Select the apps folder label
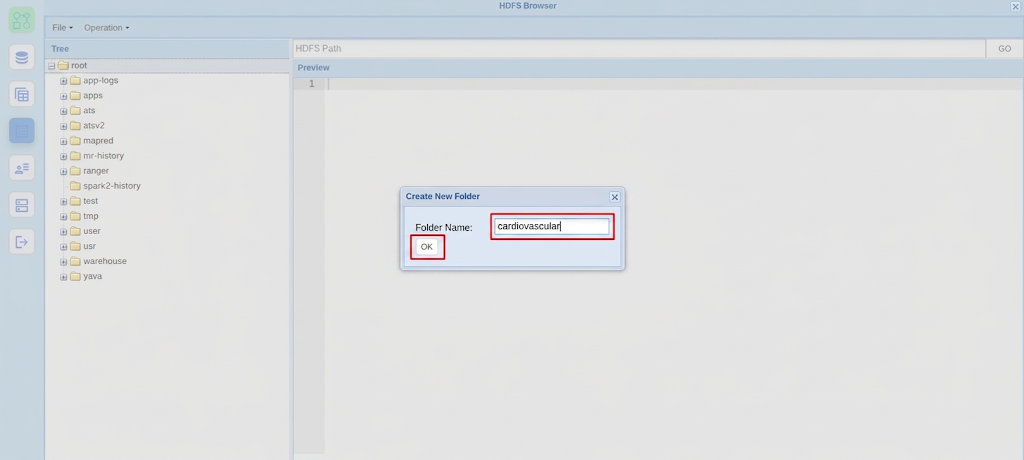The height and width of the screenshot is (460, 1024). (93, 95)
